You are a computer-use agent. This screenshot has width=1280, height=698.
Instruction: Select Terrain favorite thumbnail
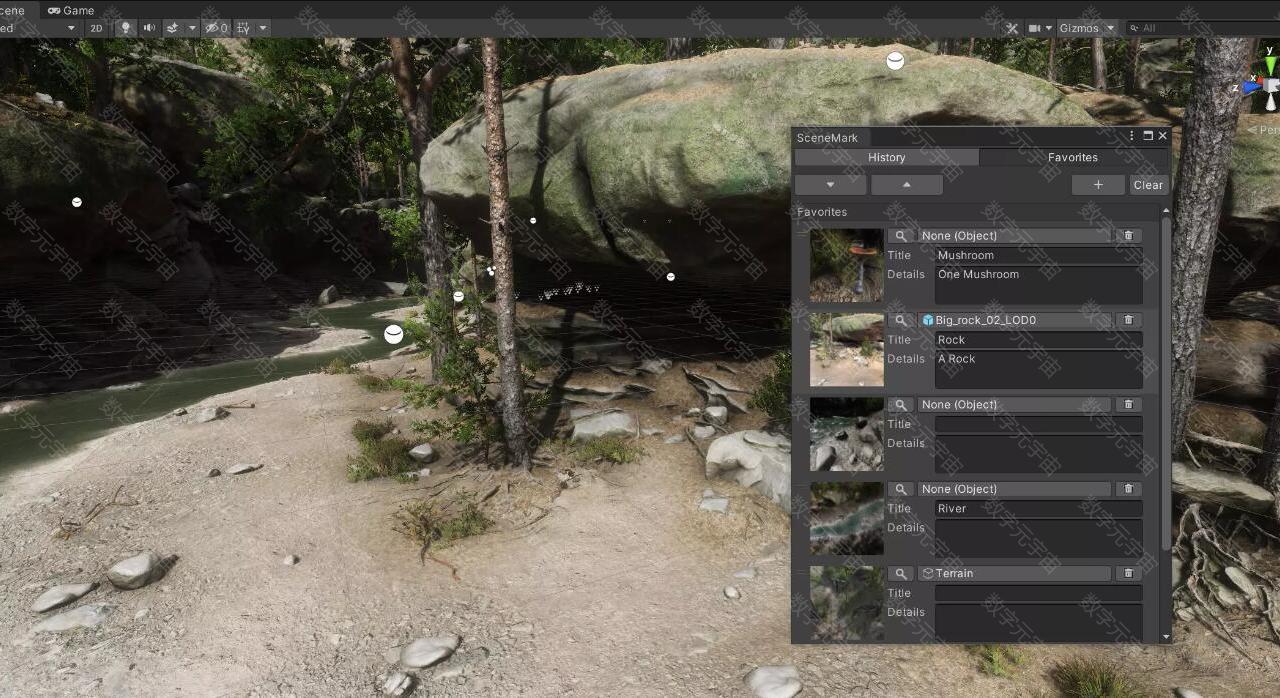[x=847, y=603]
